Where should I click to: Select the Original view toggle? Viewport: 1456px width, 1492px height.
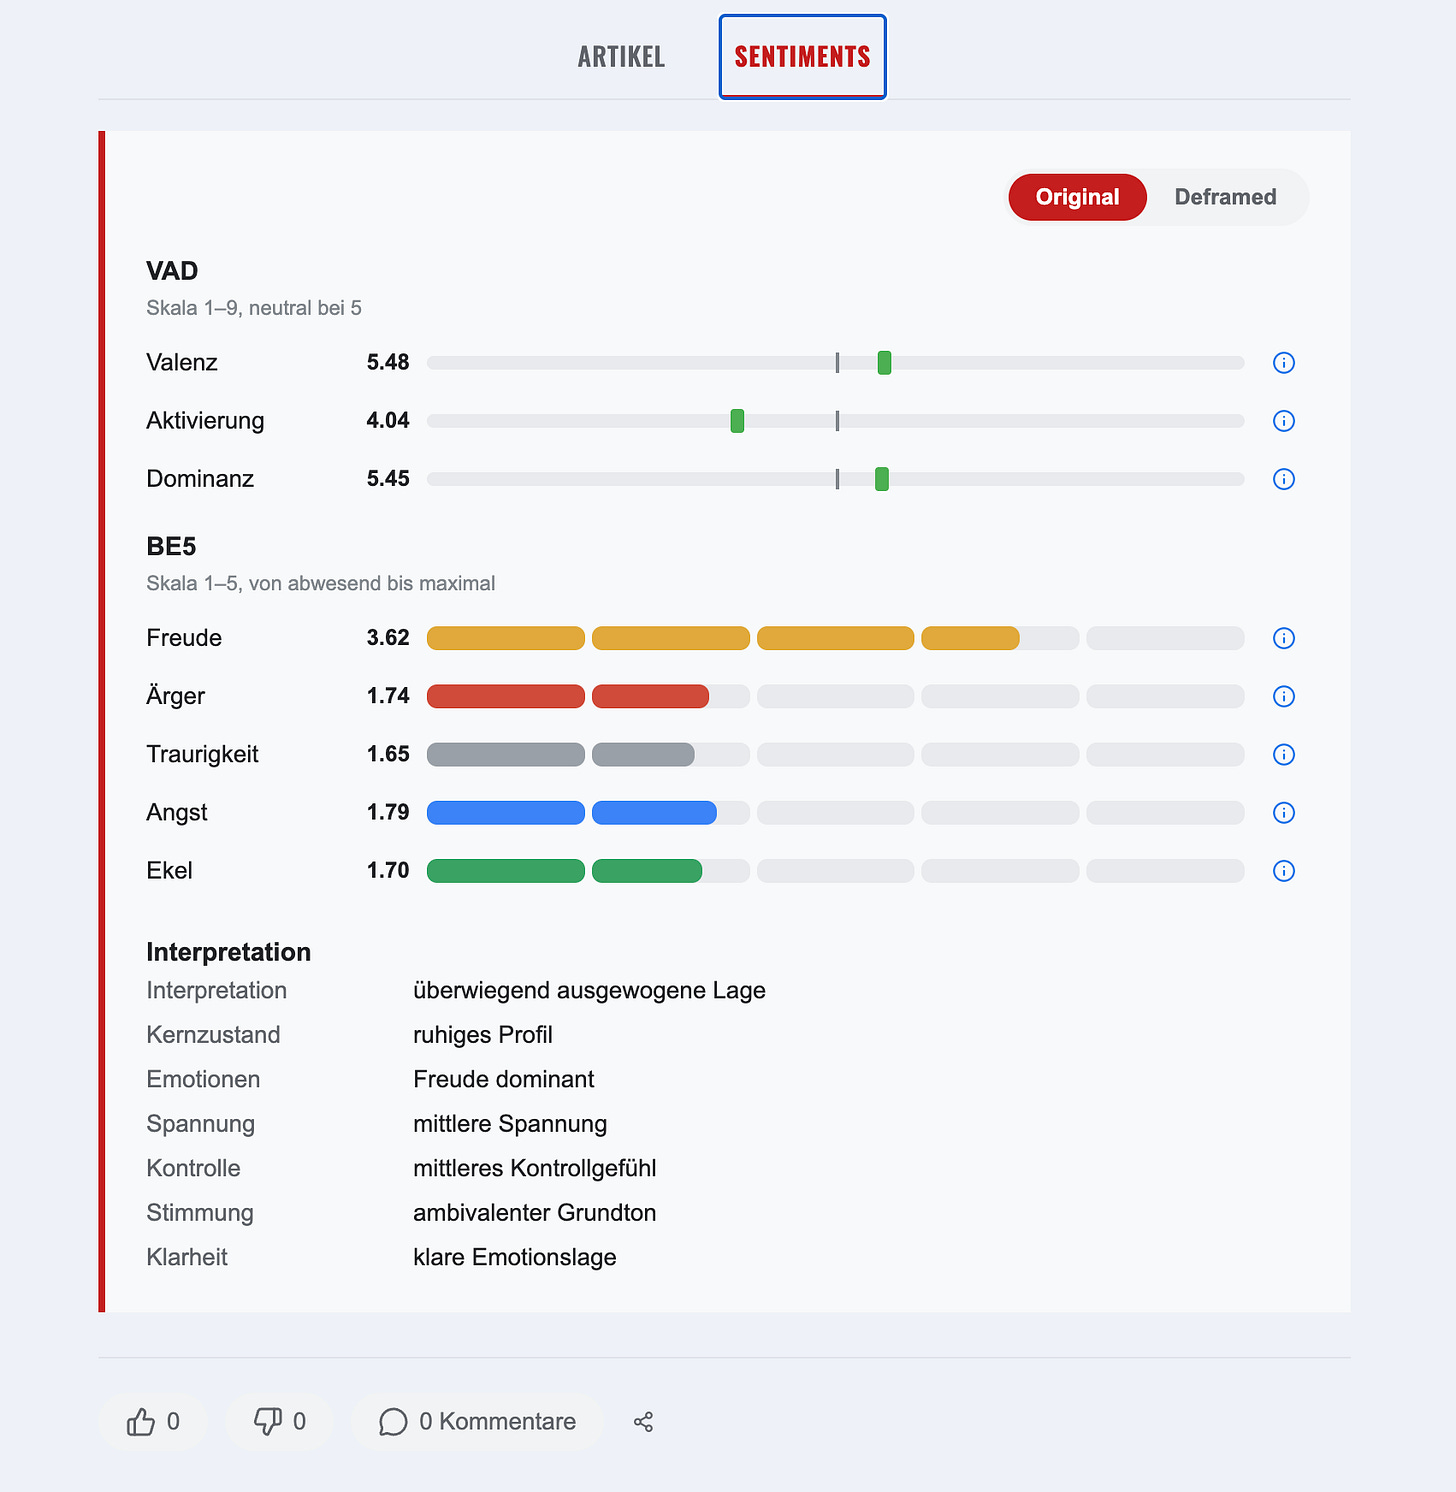pos(1077,197)
